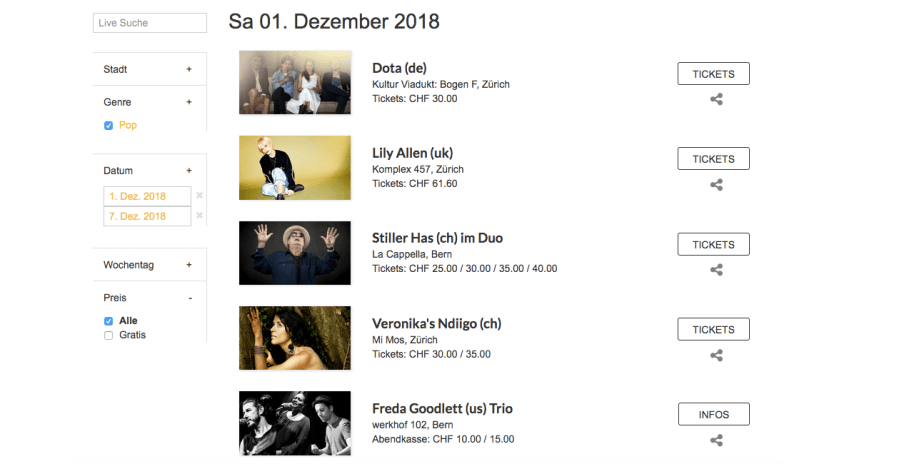Image resolution: width=899 pixels, height=464 pixels.
Task: Share the Stiller Has im Duo event
Action: pos(716,270)
